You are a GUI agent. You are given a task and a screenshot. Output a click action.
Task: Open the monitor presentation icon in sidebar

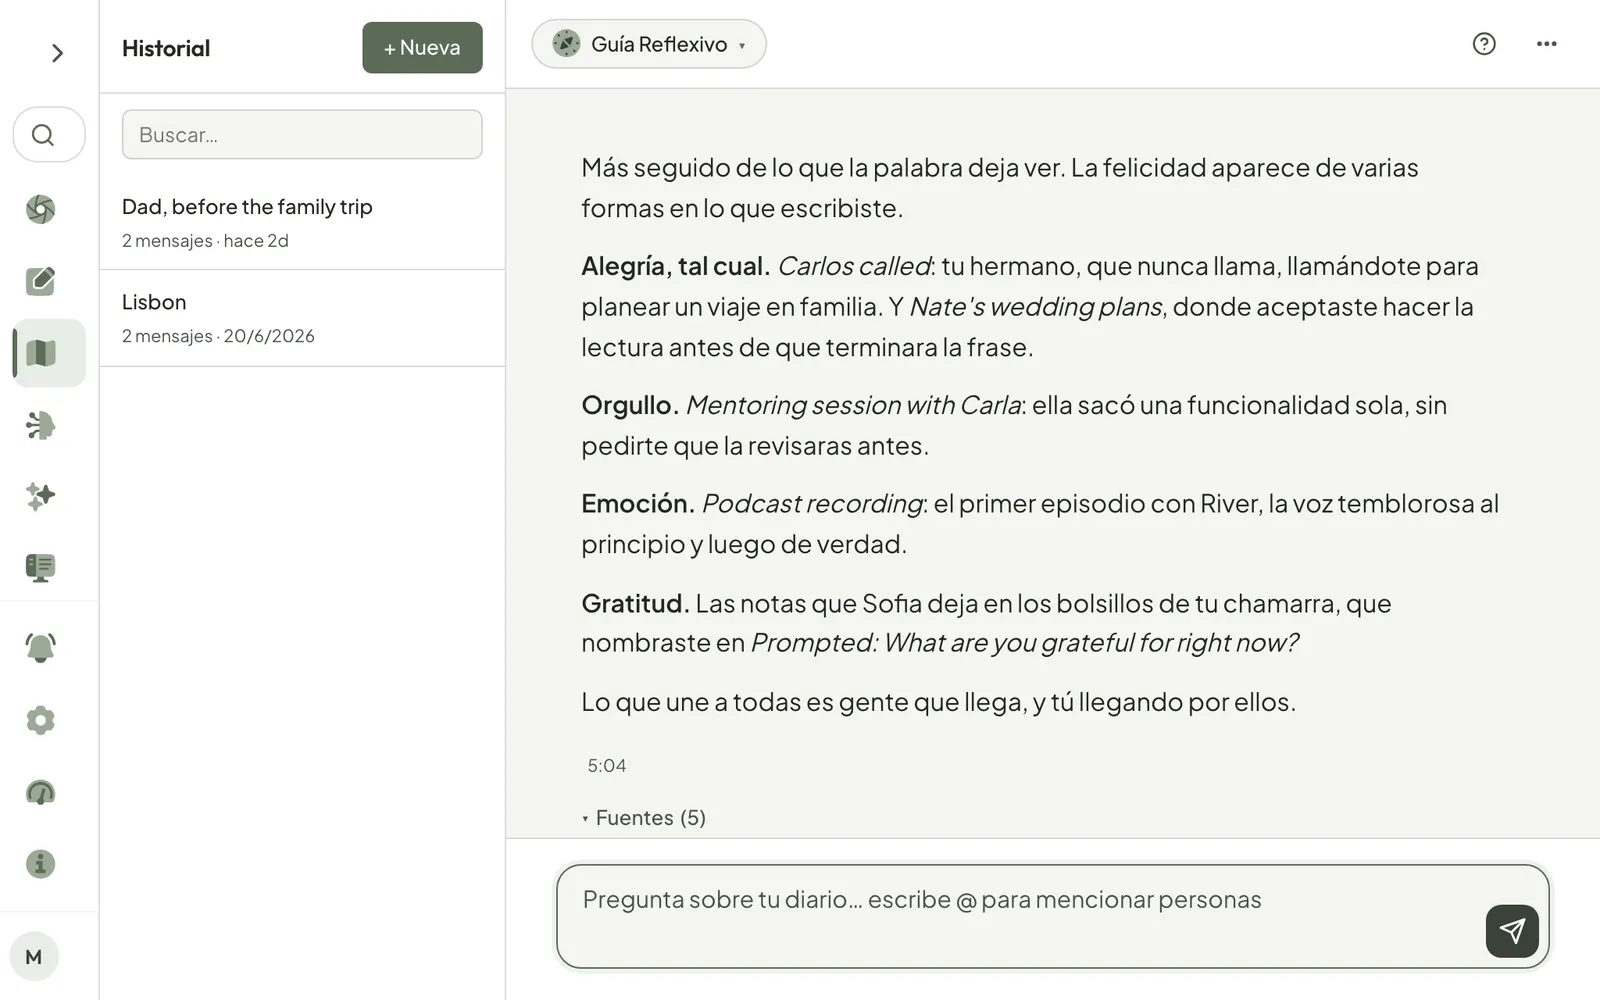[x=40, y=568]
